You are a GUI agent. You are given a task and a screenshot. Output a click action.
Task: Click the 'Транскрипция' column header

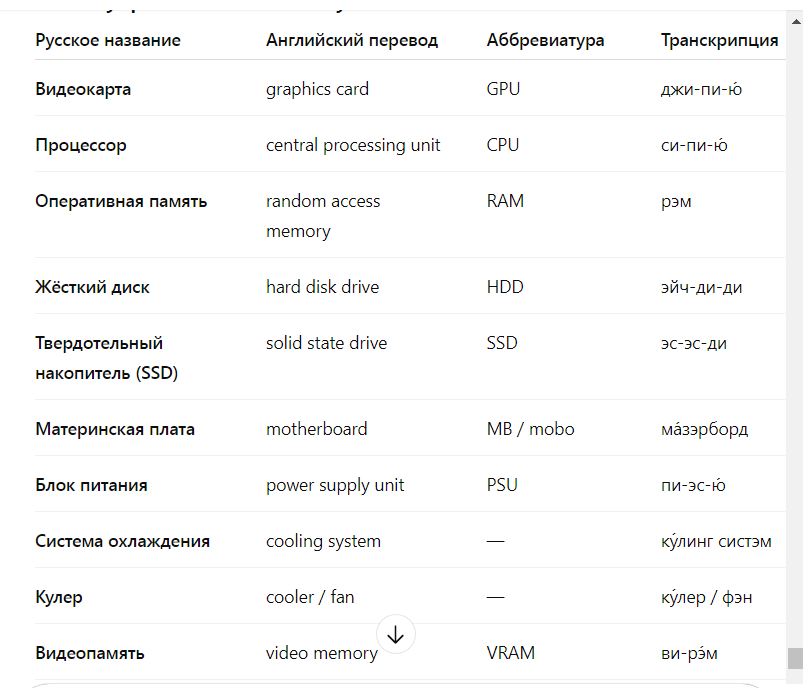click(x=720, y=40)
